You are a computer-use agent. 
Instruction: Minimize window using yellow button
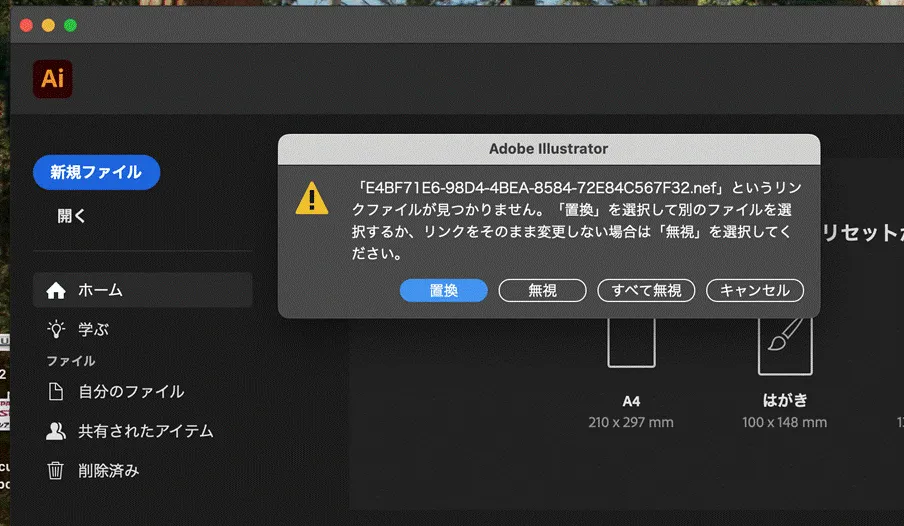coord(48,25)
